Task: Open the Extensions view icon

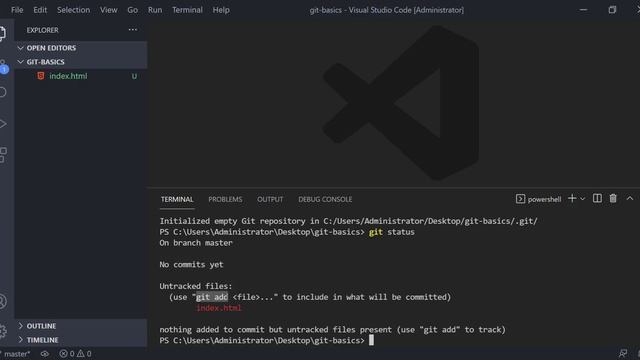Action: [3, 155]
